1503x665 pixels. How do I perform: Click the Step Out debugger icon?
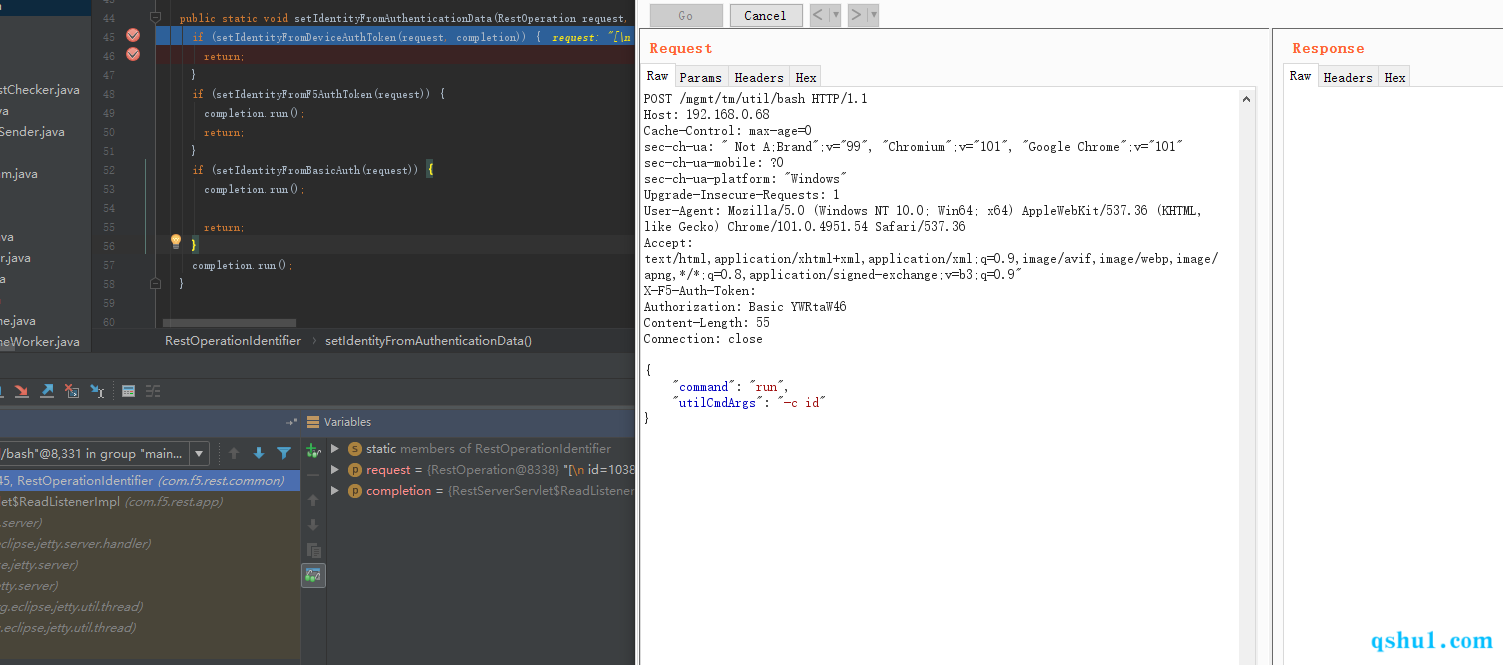click(x=46, y=391)
